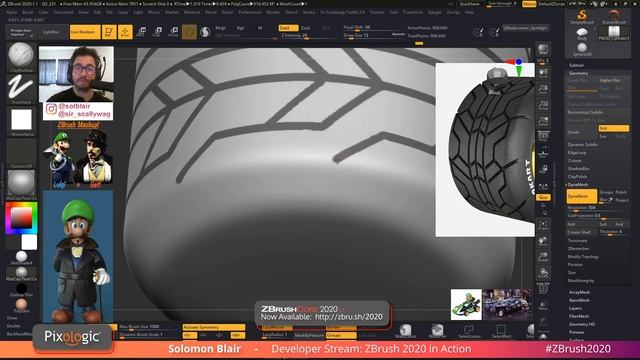Choose the MaskLasso brush icon
Viewport: 640px width, 360px height.
point(406,331)
